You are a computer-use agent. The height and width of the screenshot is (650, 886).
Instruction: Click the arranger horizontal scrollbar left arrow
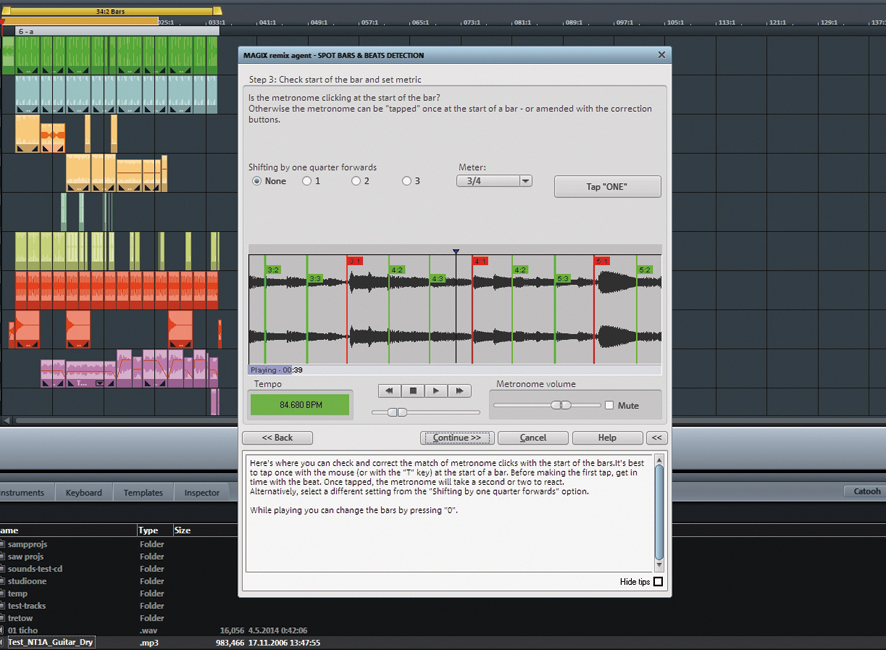coord(7,421)
